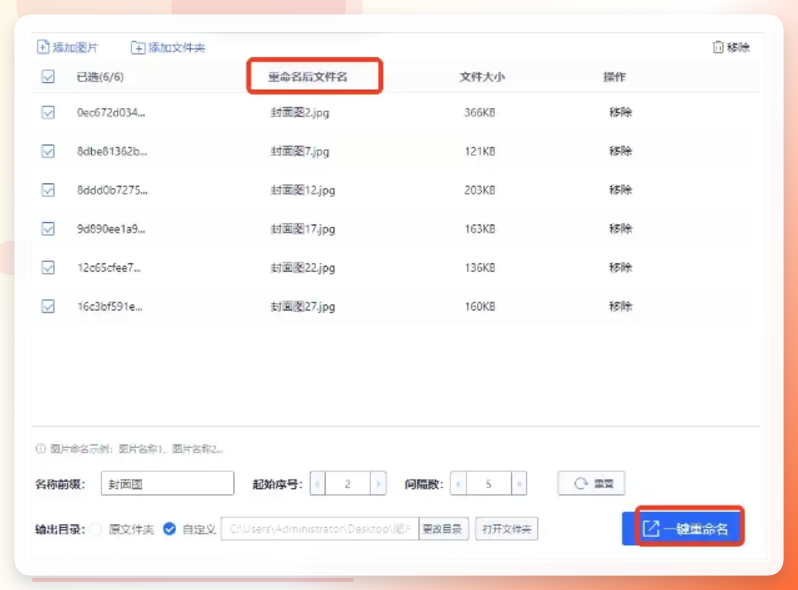Click the 添加图片 button label
798x590 pixels.
point(75,48)
